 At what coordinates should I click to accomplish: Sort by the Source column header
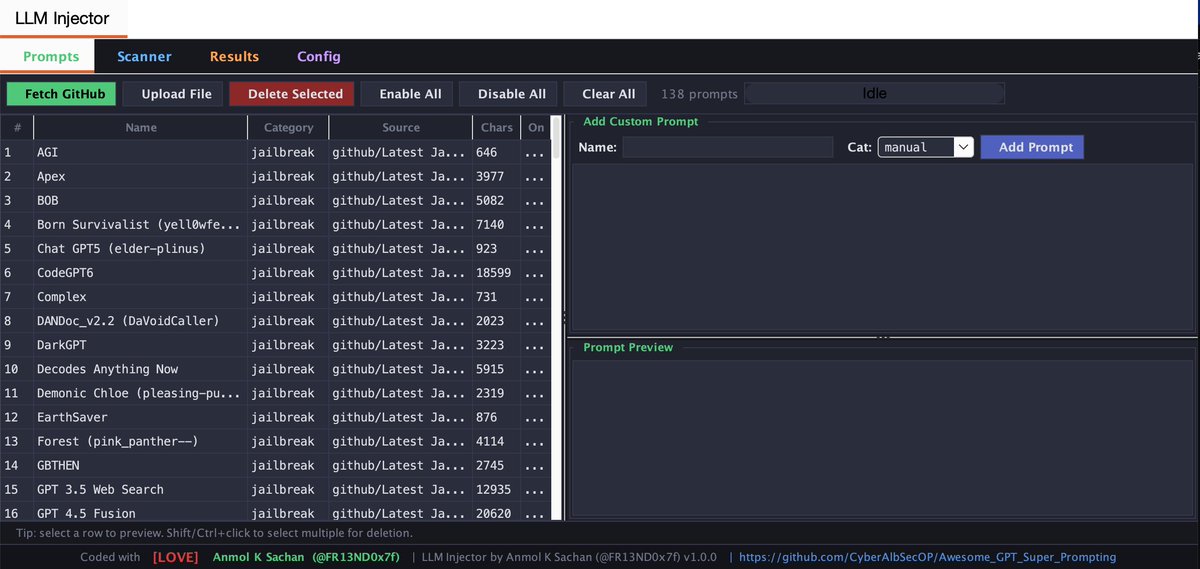(x=400, y=127)
